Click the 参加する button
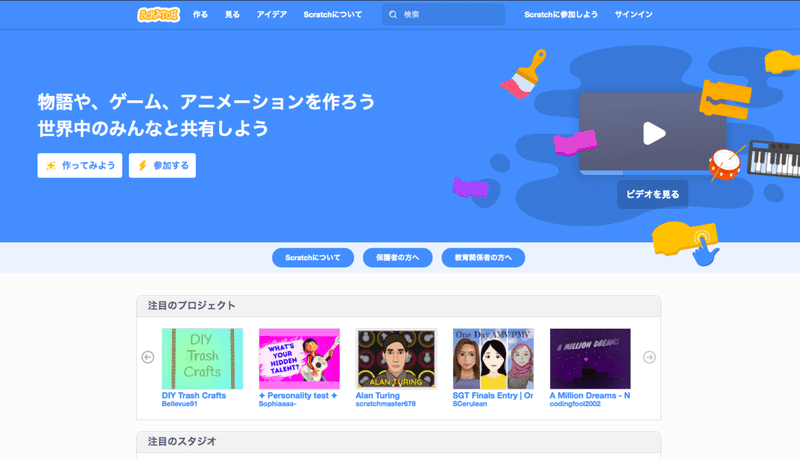Screen dimensions: 800x458 click(x=162, y=165)
